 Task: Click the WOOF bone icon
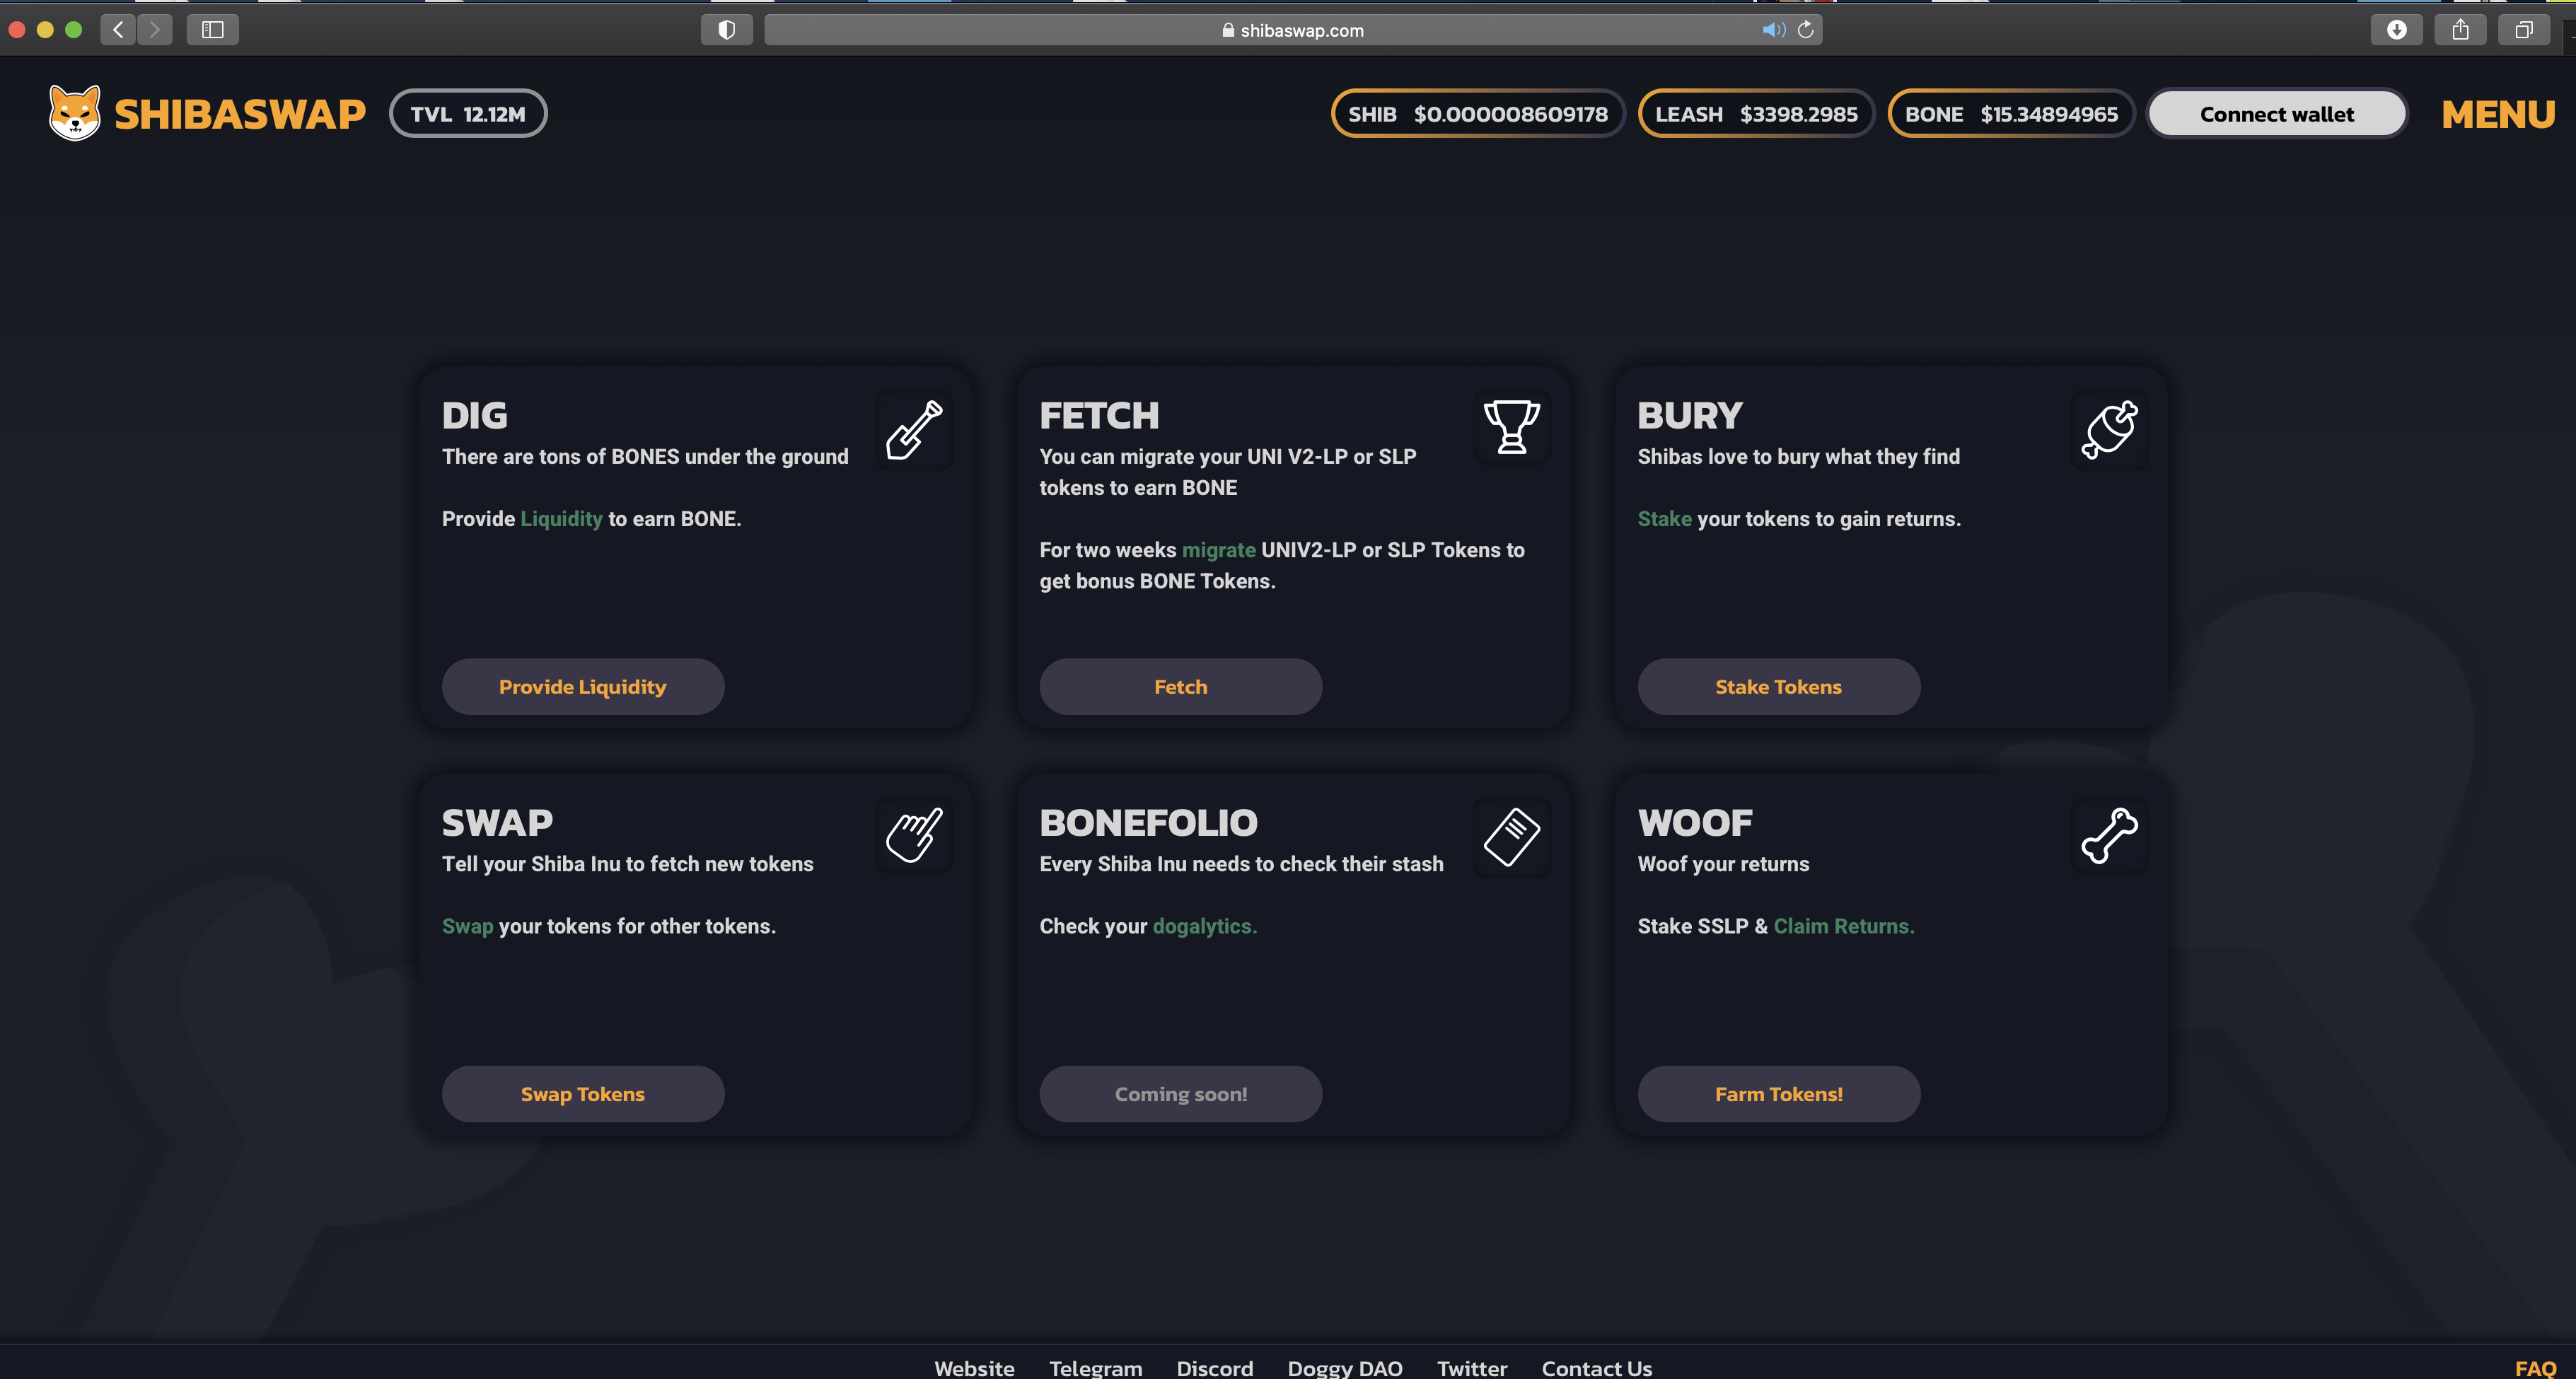coord(2109,836)
